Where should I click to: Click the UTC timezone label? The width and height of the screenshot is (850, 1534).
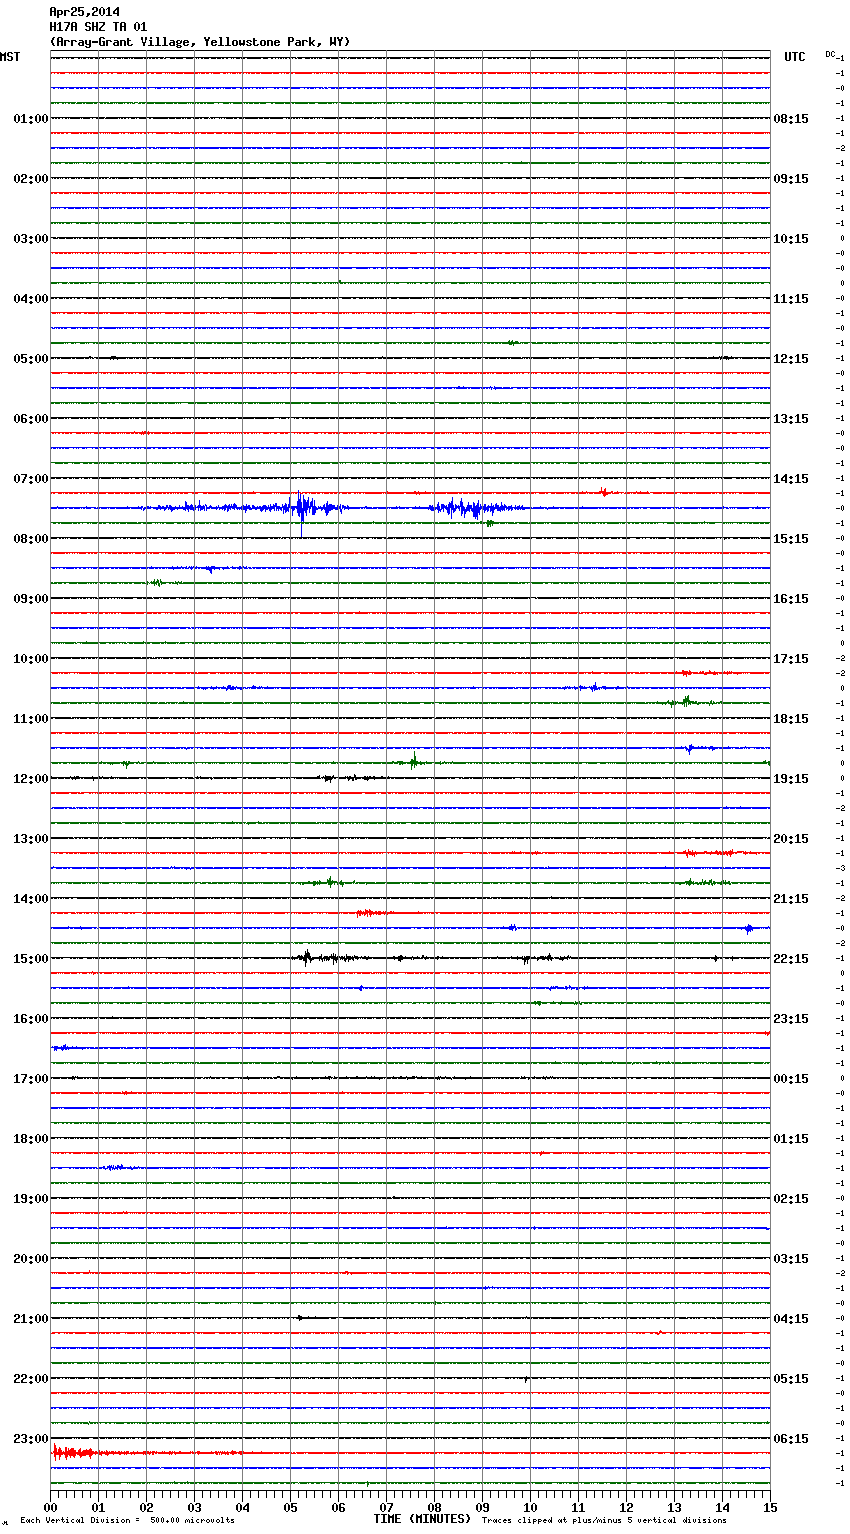[794, 57]
